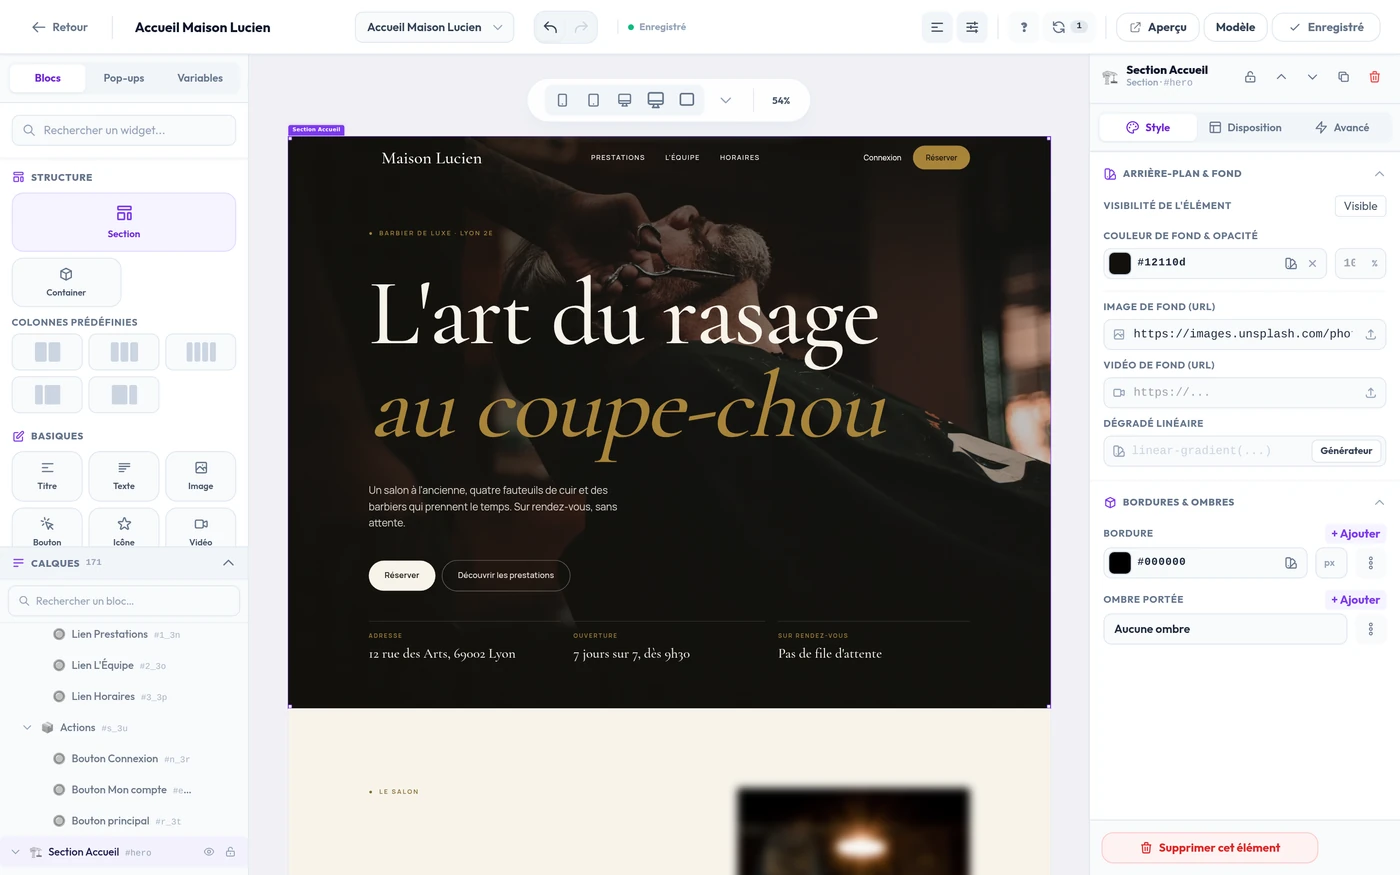This screenshot has width=1400, height=875.
Task: Switch to the Pop-ups tab
Action: pos(124,78)
